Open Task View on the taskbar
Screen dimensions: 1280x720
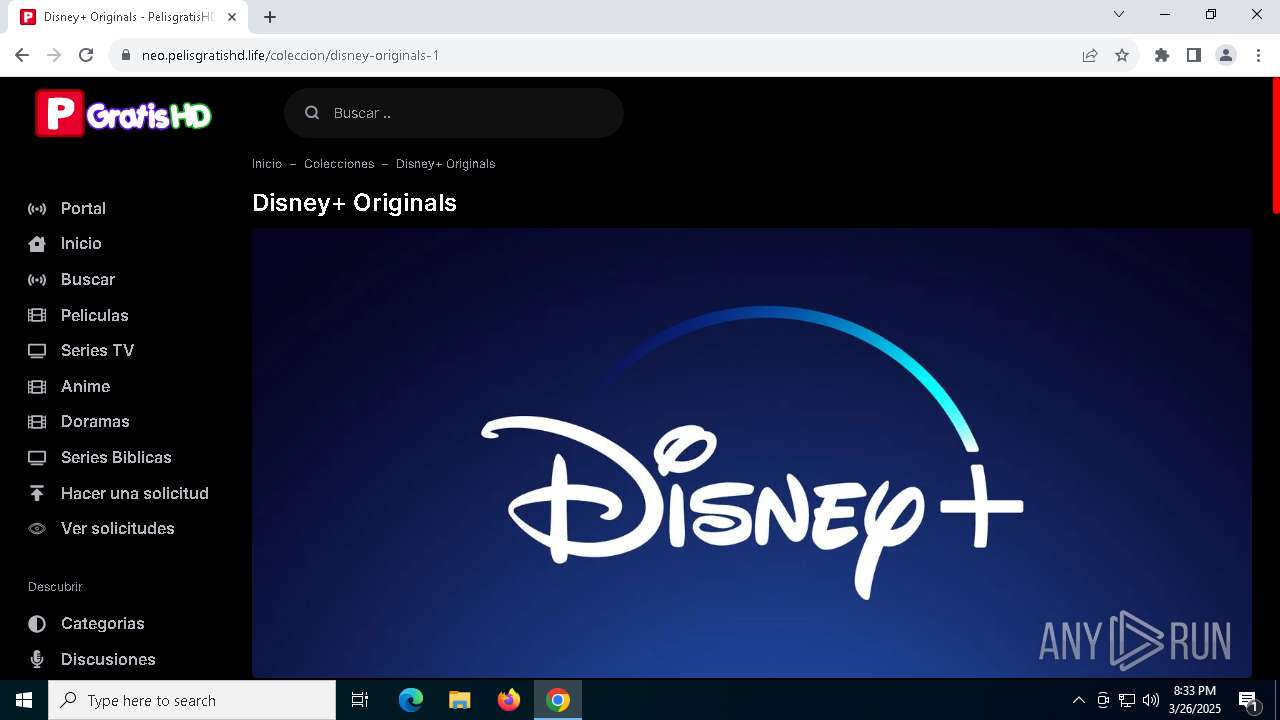click(360, 700)
